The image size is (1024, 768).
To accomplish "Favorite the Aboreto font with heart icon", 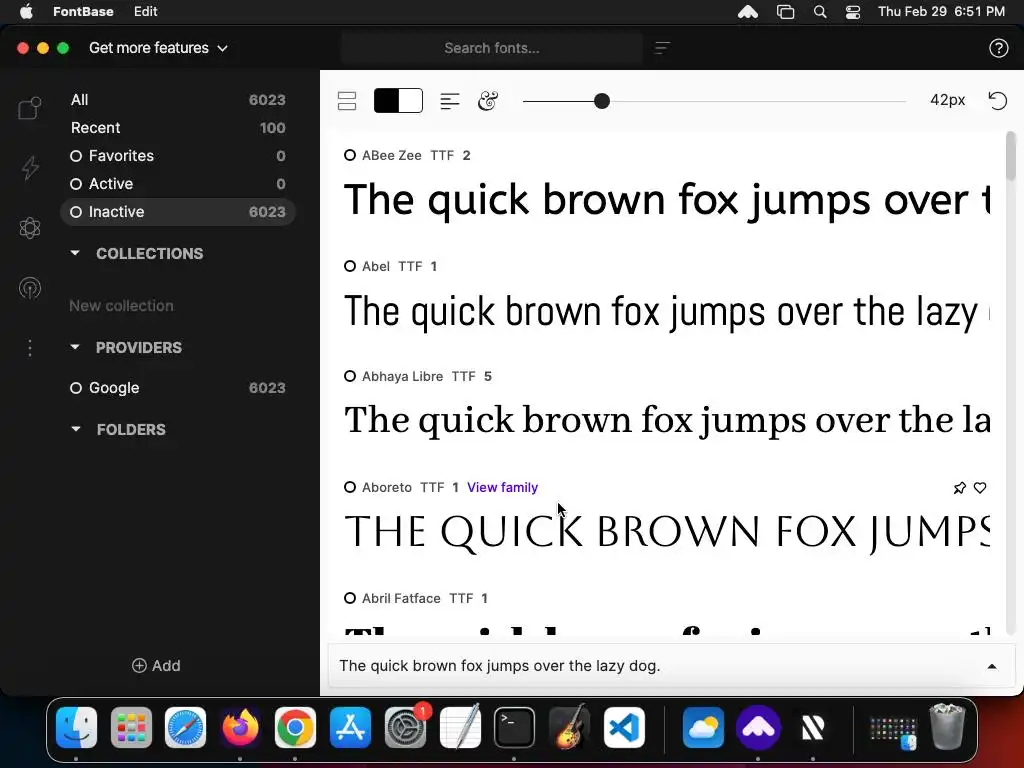I will pyautogui.click(x=980, y=488).
